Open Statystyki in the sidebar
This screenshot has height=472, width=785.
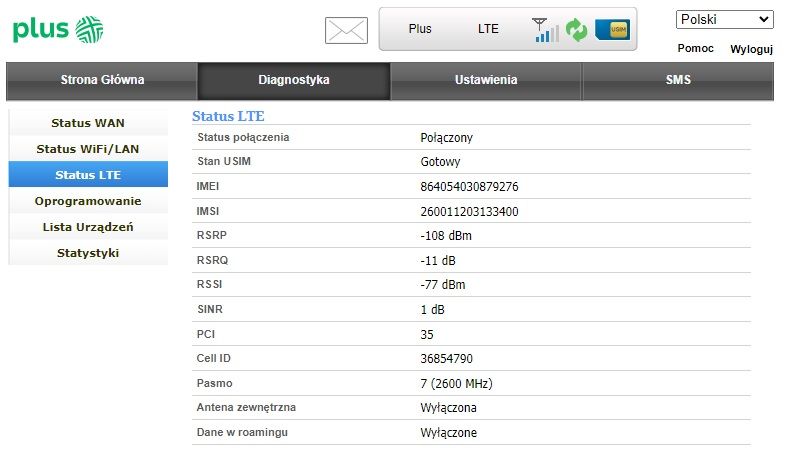click(x=88, y=253)
